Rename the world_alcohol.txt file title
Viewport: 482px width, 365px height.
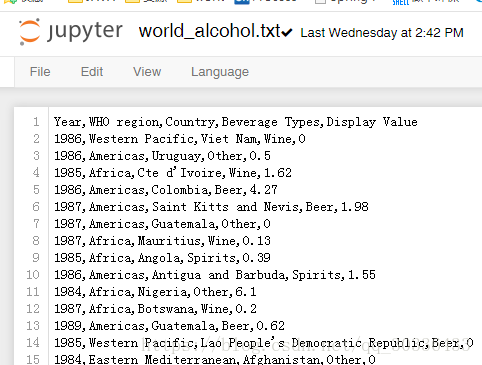[210, 31]
